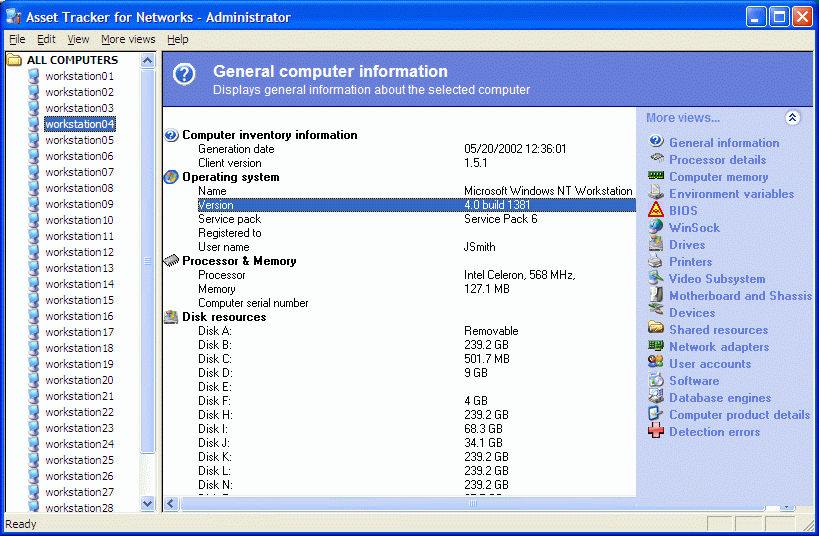Image resolution: width=819 pixels, height=536 pixels.
Task: Click the Printers icon in More views
Action: (656, 261)
